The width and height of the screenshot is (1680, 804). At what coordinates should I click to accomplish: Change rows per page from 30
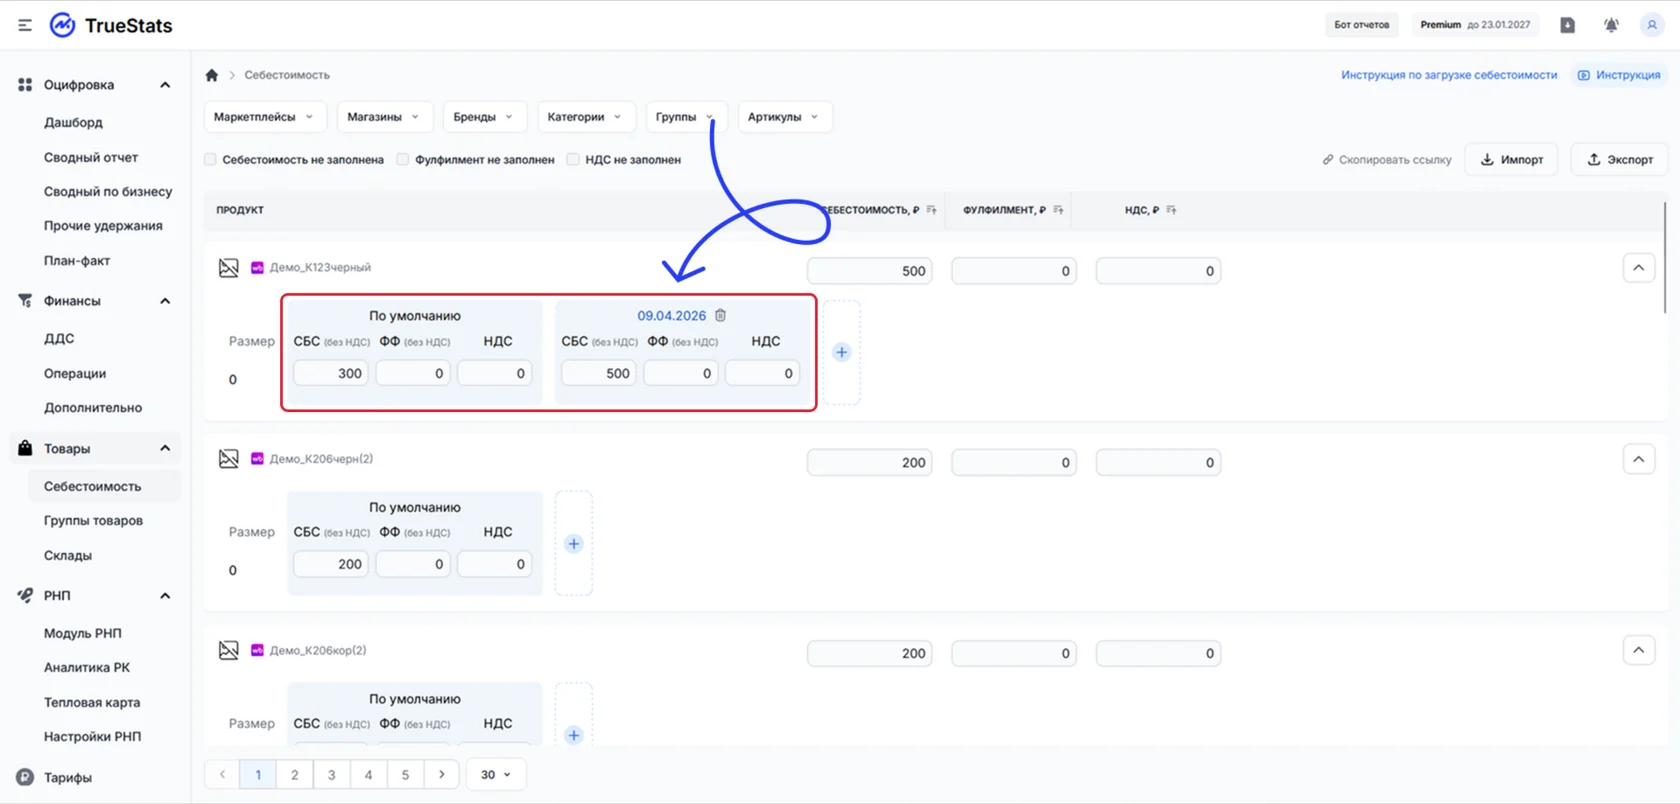pos(496,774)
